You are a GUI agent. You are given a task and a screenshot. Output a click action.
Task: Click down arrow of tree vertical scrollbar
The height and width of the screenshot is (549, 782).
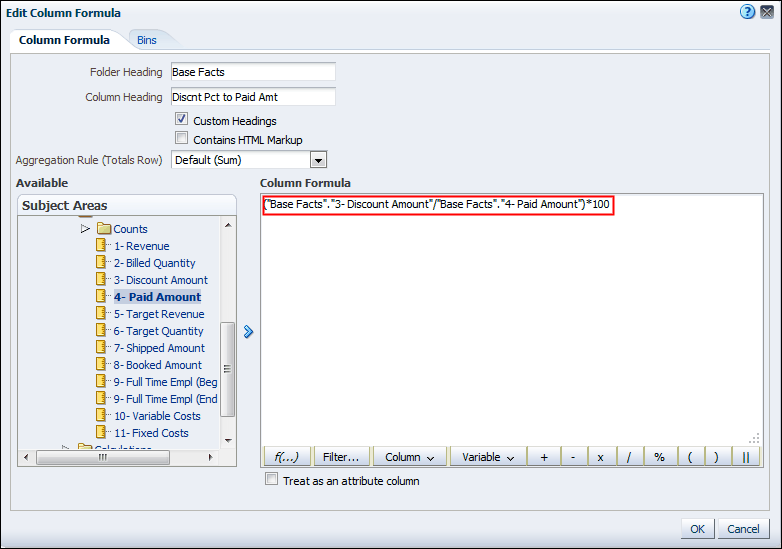tap(228, 440)
